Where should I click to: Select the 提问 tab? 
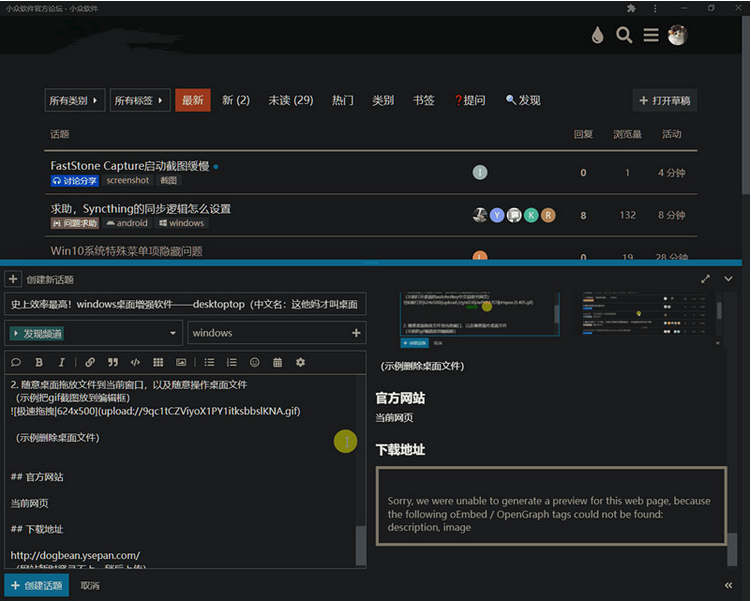coord(470,100)
